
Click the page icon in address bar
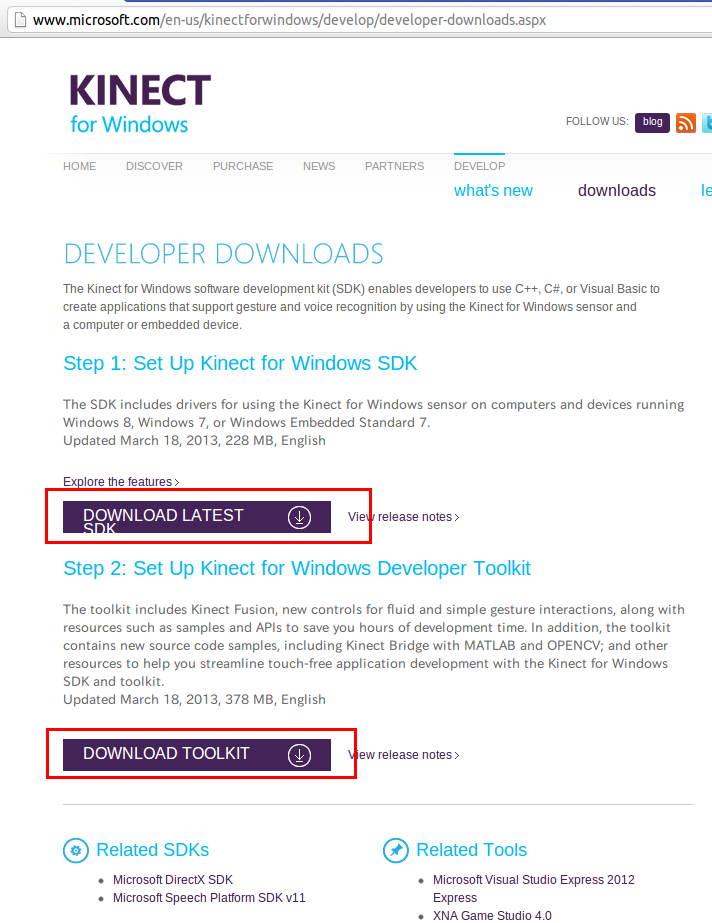(x=21, y=20)
